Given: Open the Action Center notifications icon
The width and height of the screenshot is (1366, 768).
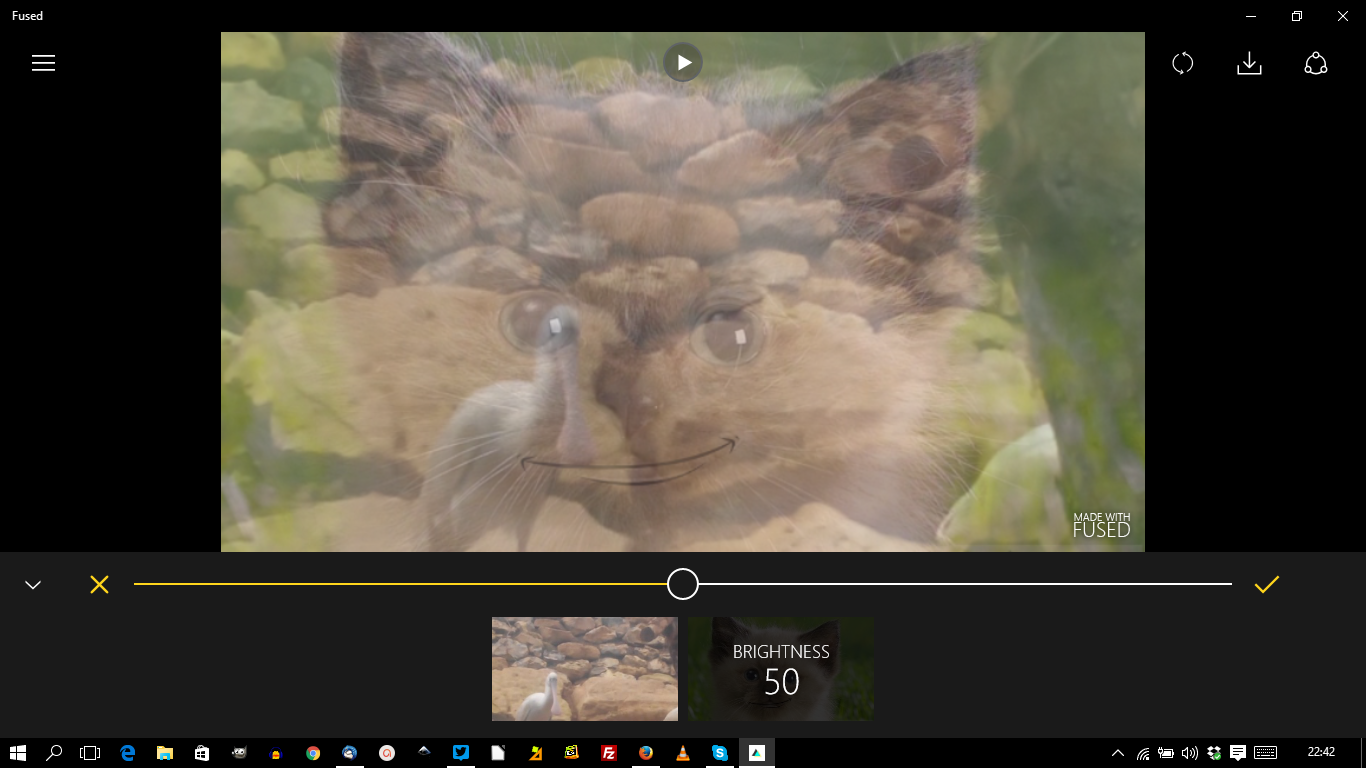Looking at the screenshot, I should tap(1238, 753).
